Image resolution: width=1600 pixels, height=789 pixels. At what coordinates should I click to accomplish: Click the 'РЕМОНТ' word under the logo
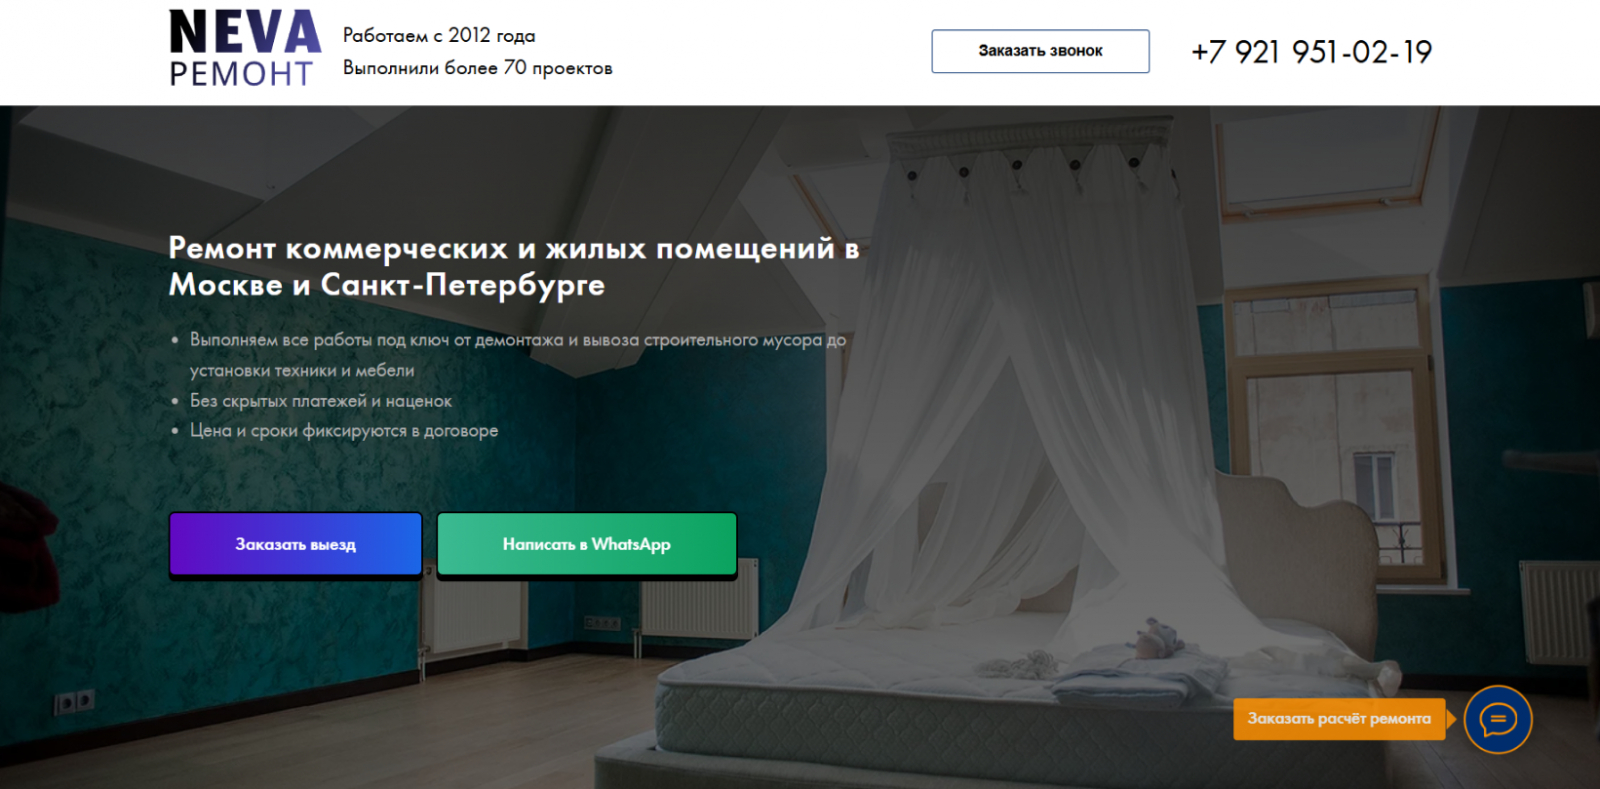coord(241,74)
